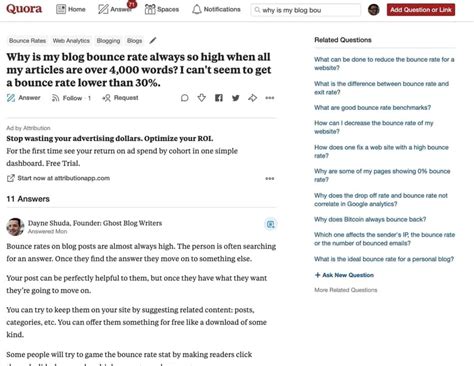Open related question on bounce rate versus exit rate

381,88
